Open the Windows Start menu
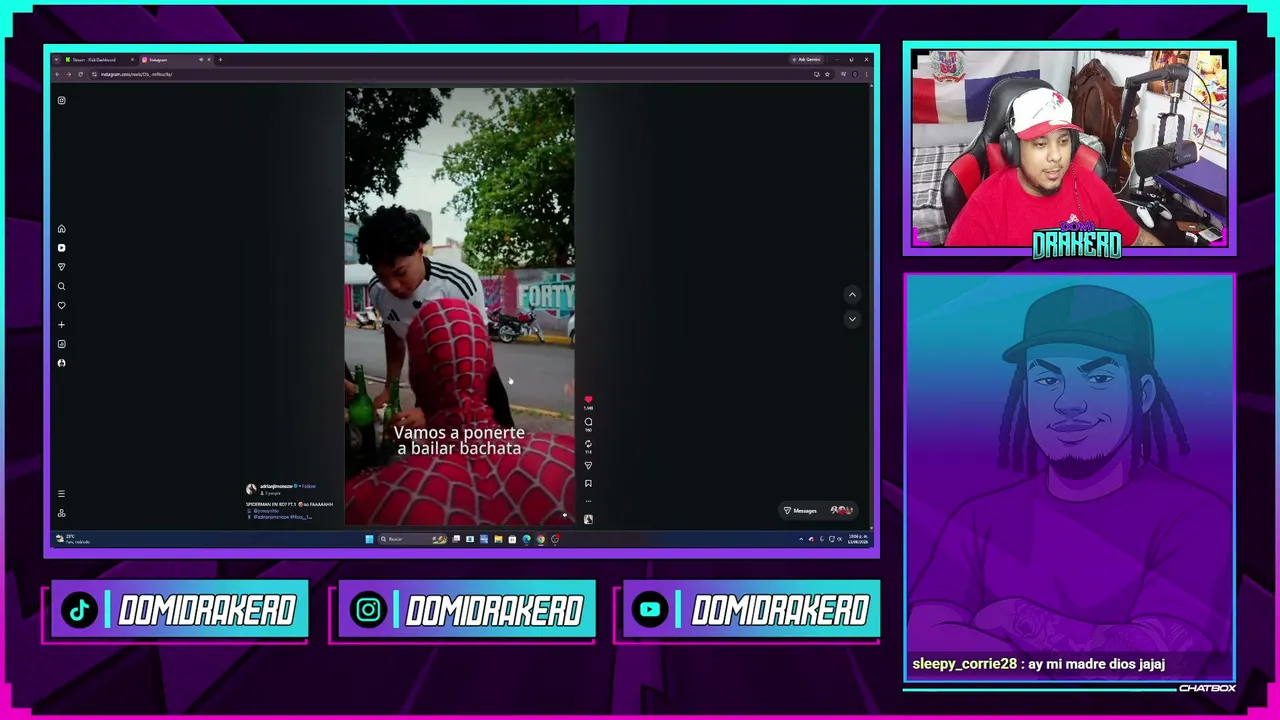 pos(369,539)
